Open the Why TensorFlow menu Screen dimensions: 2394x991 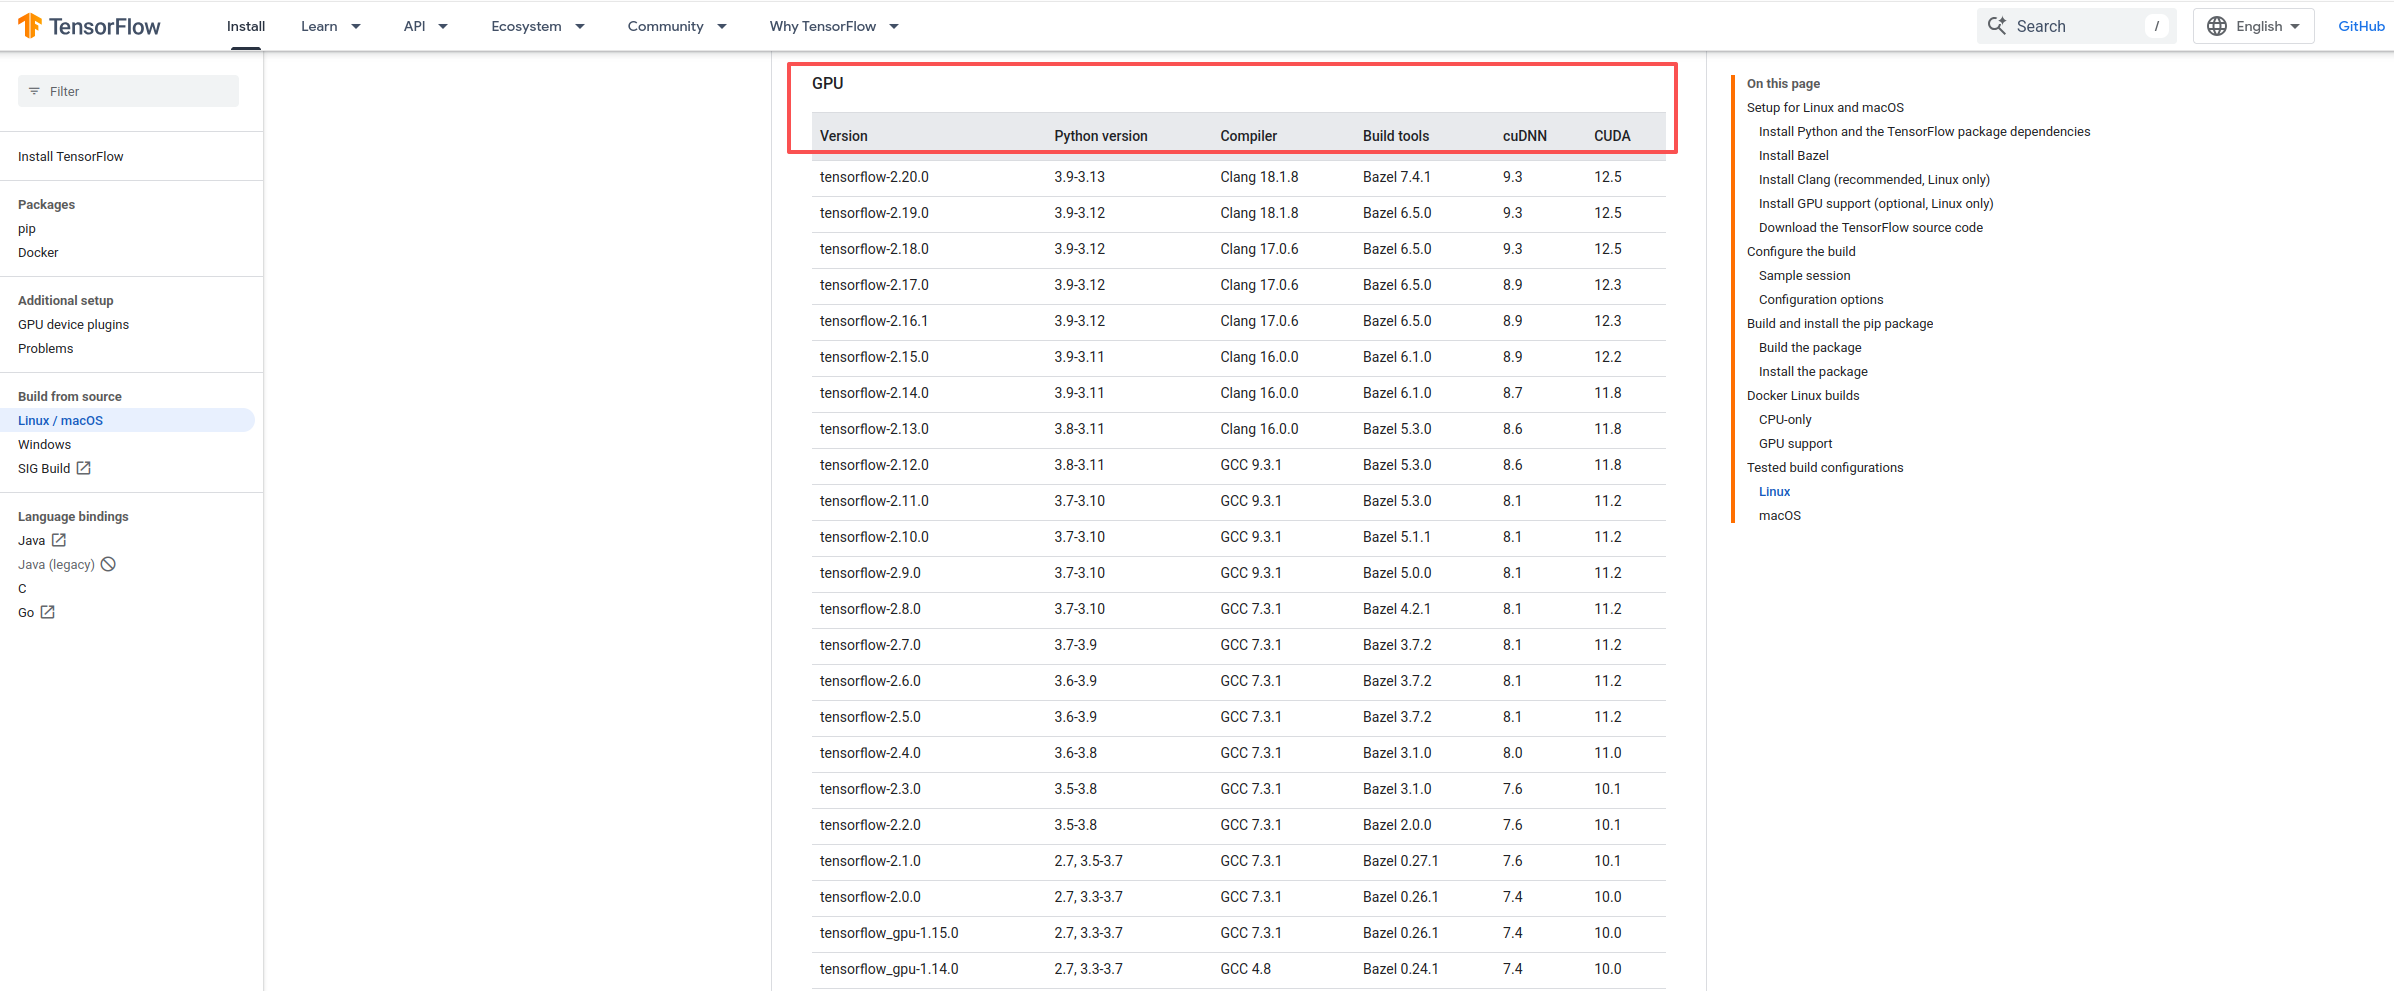click(823, 26)
